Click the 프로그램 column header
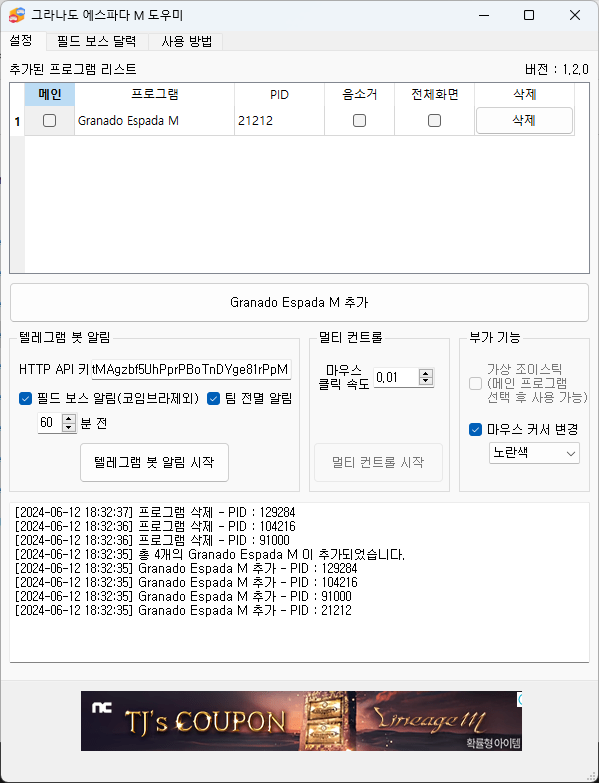The height and width of the screenshot is (783, 599). 154,94
